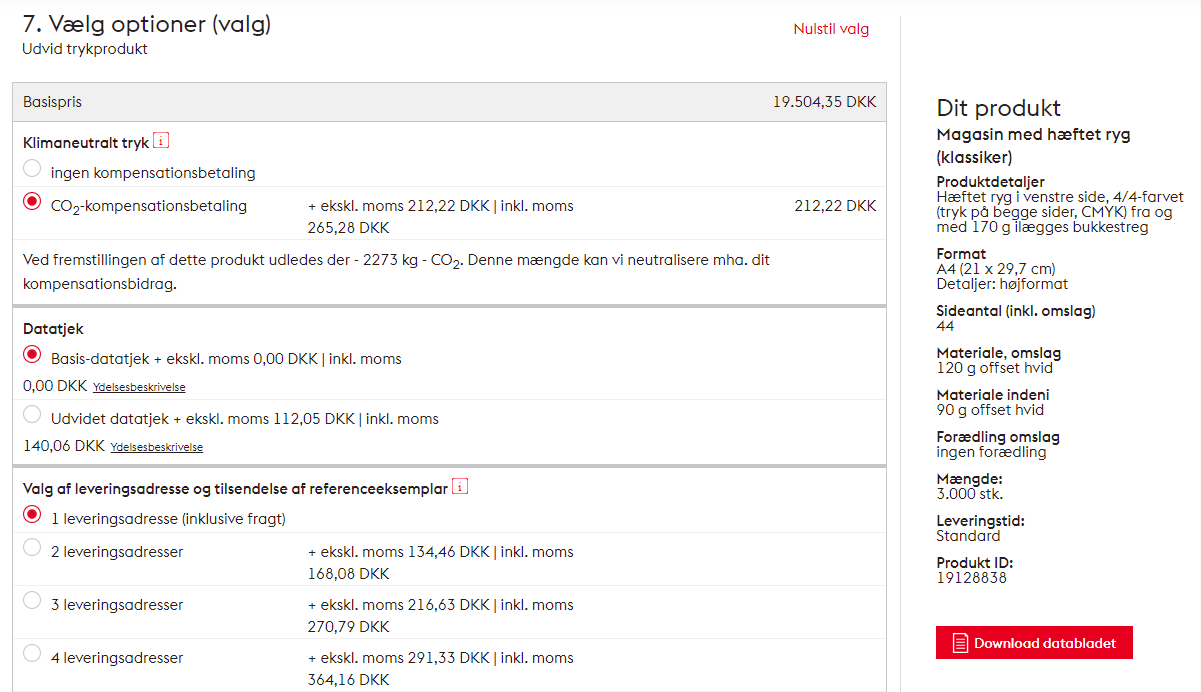Select 1 leveringsadresse (inklusive fragt)
This screenshot has width=1201, height=692.
(33, 515)
